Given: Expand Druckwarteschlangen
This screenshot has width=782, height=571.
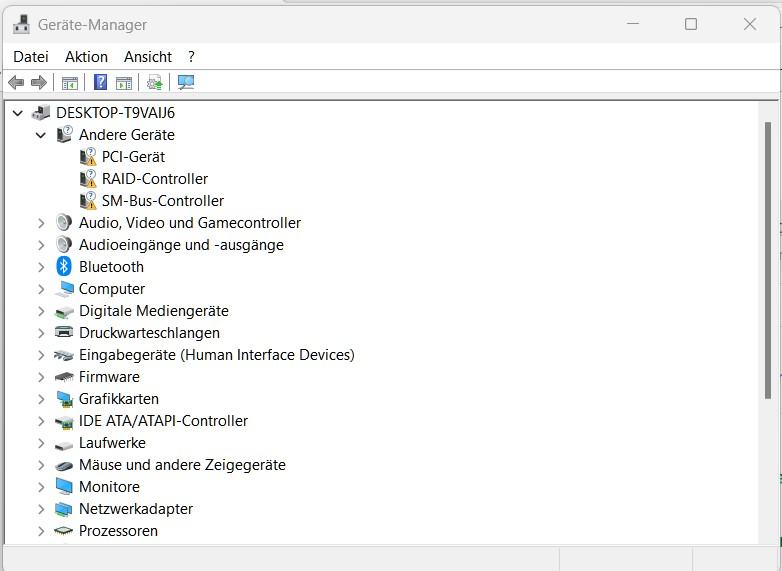Looking at the screenshot, I should tap(41, 333).
